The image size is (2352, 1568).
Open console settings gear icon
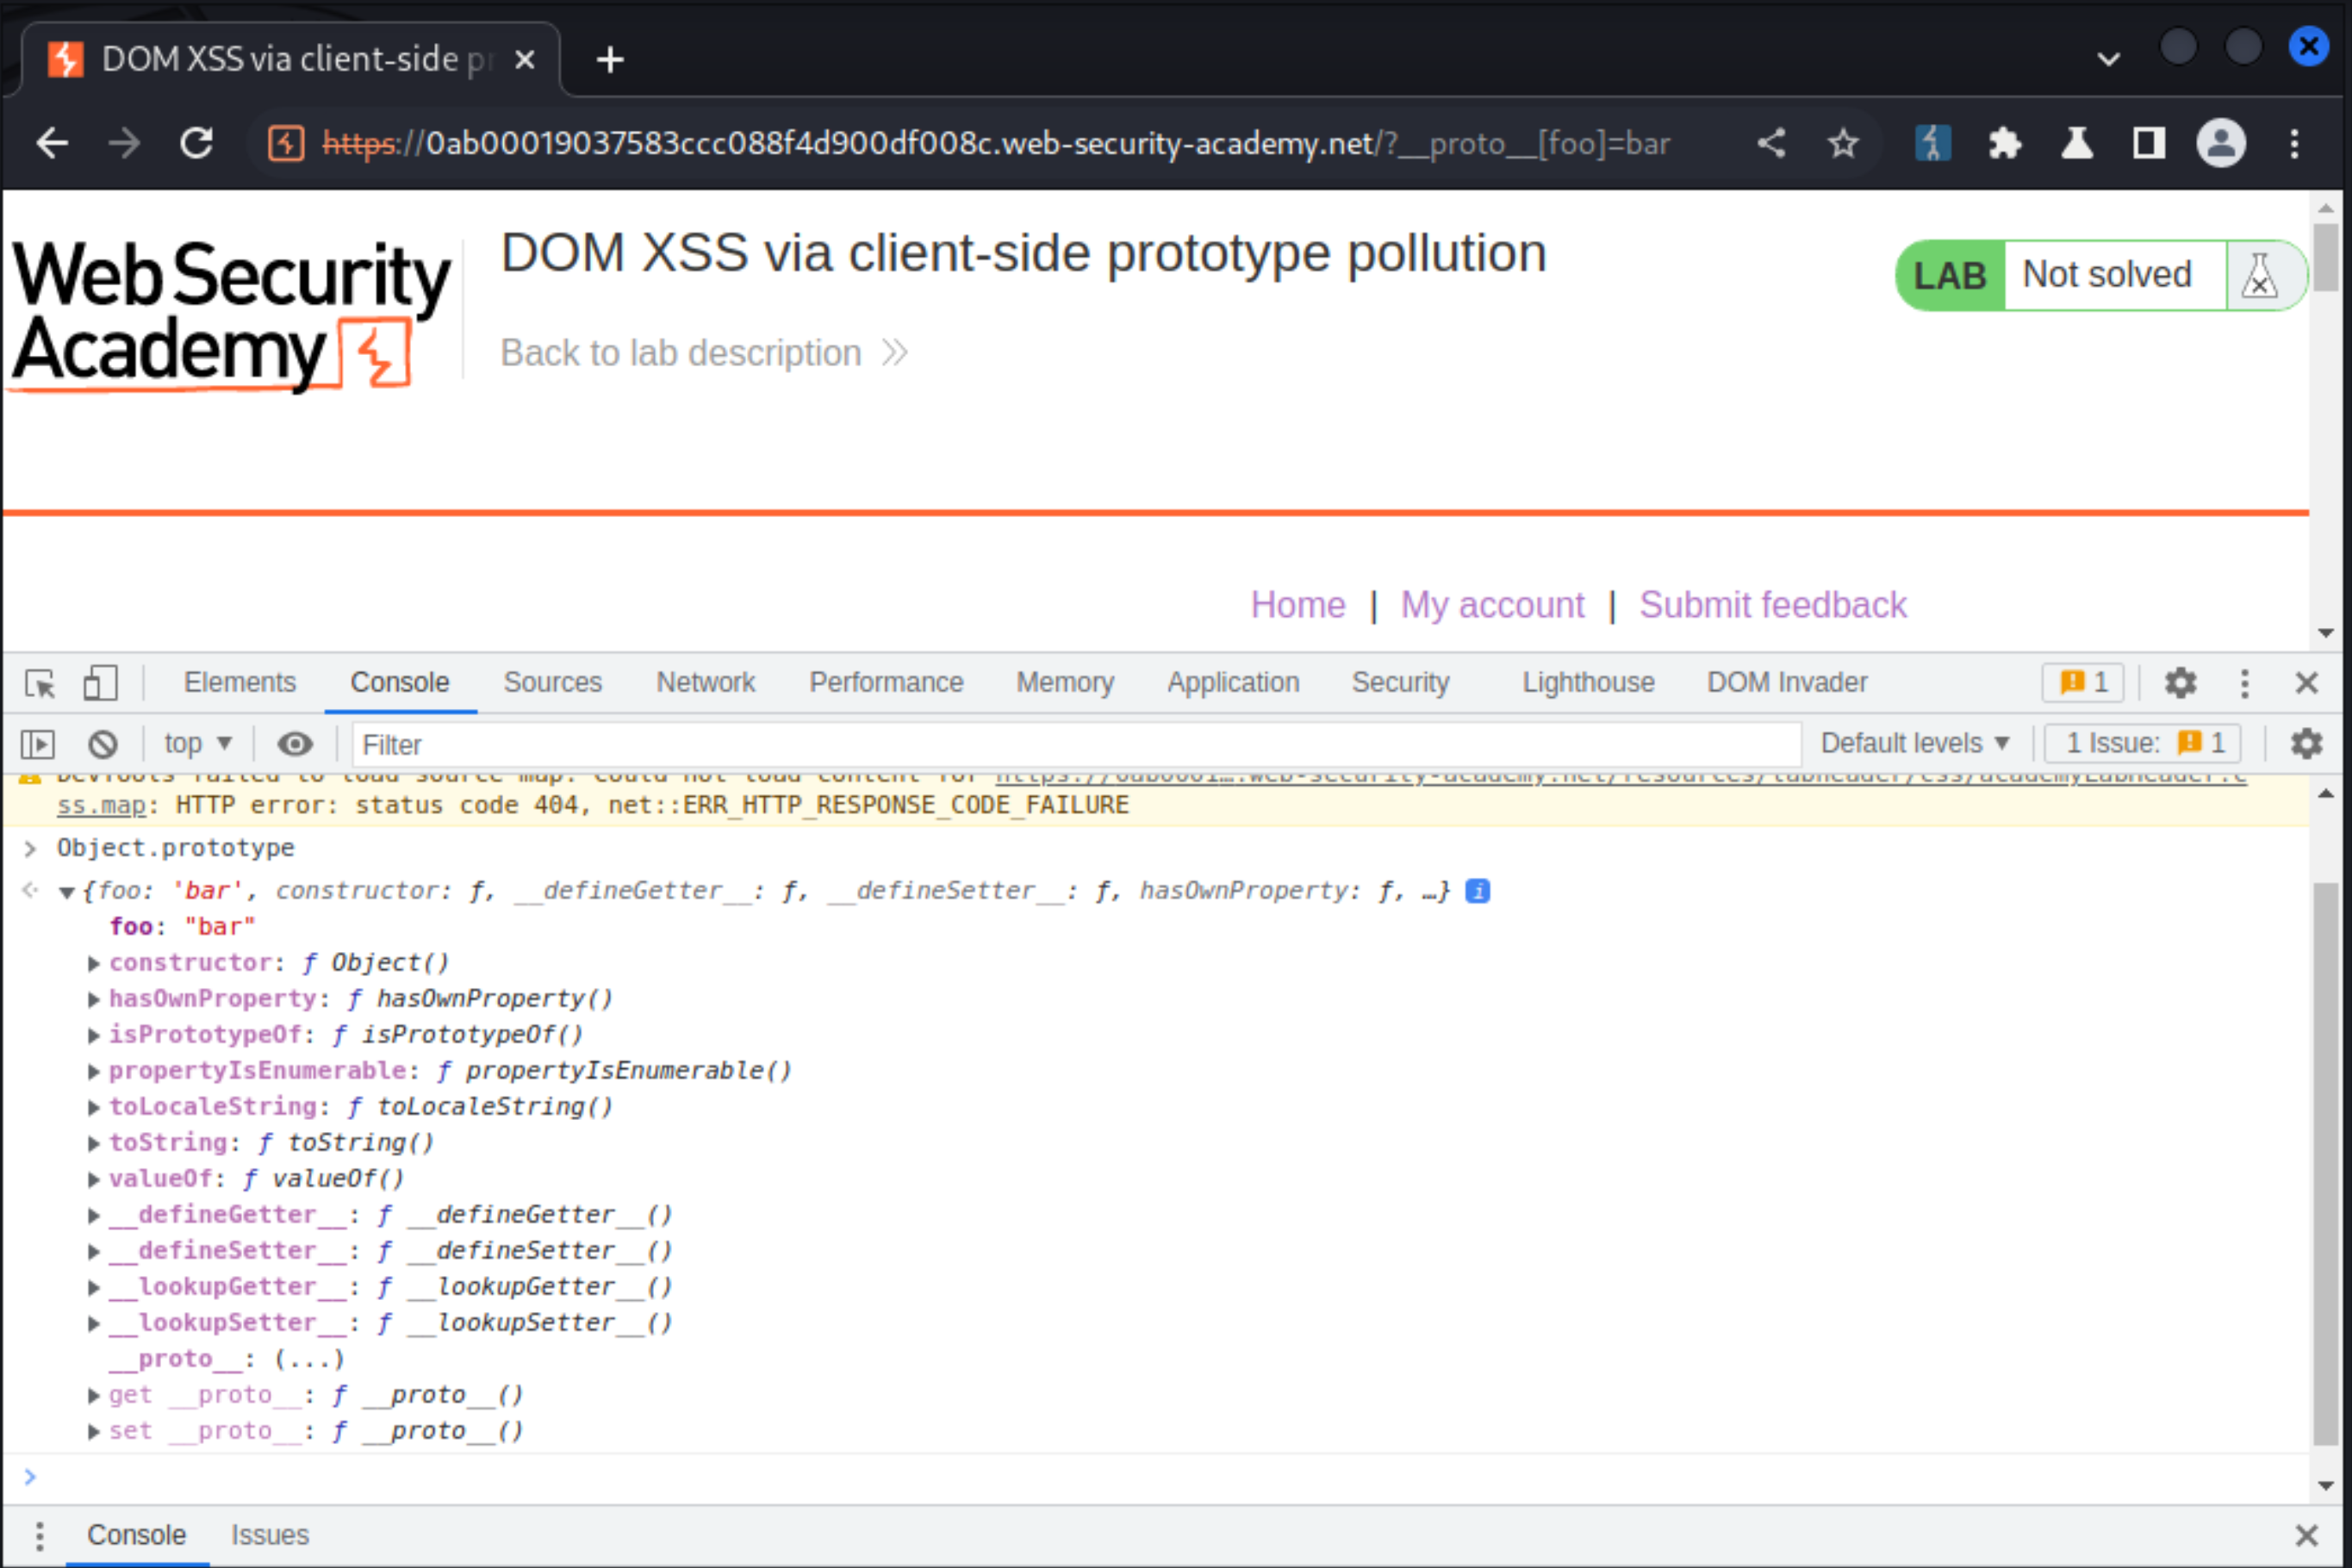point(2306,744)
